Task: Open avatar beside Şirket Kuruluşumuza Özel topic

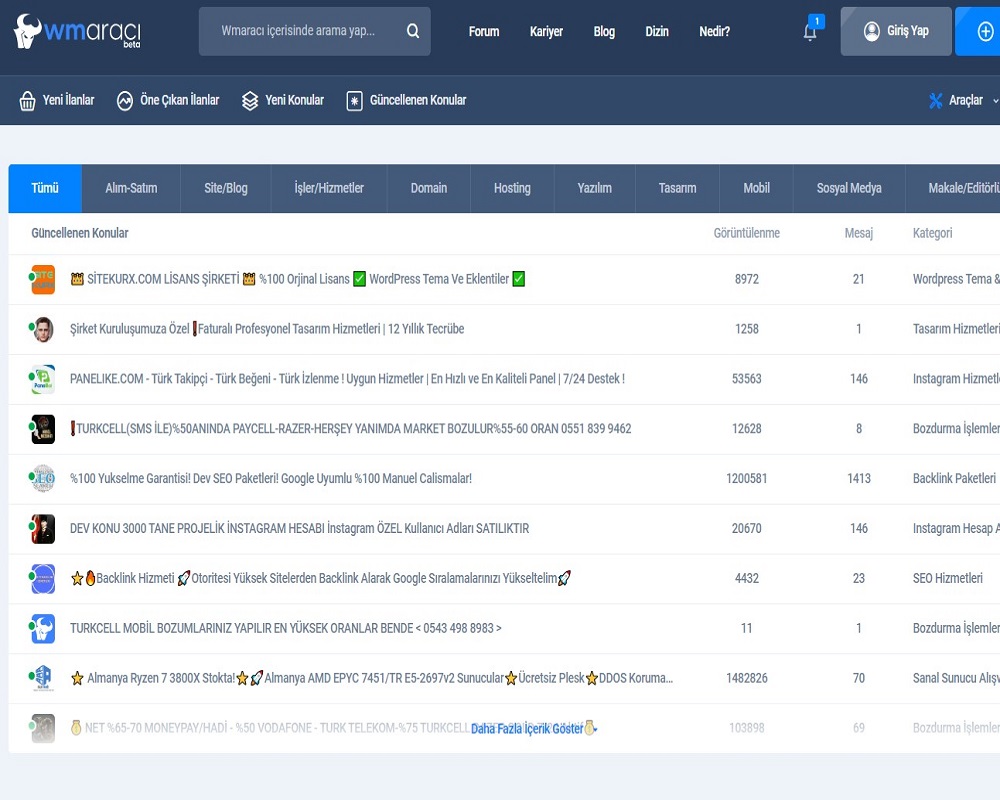Action: click(43, 329)
